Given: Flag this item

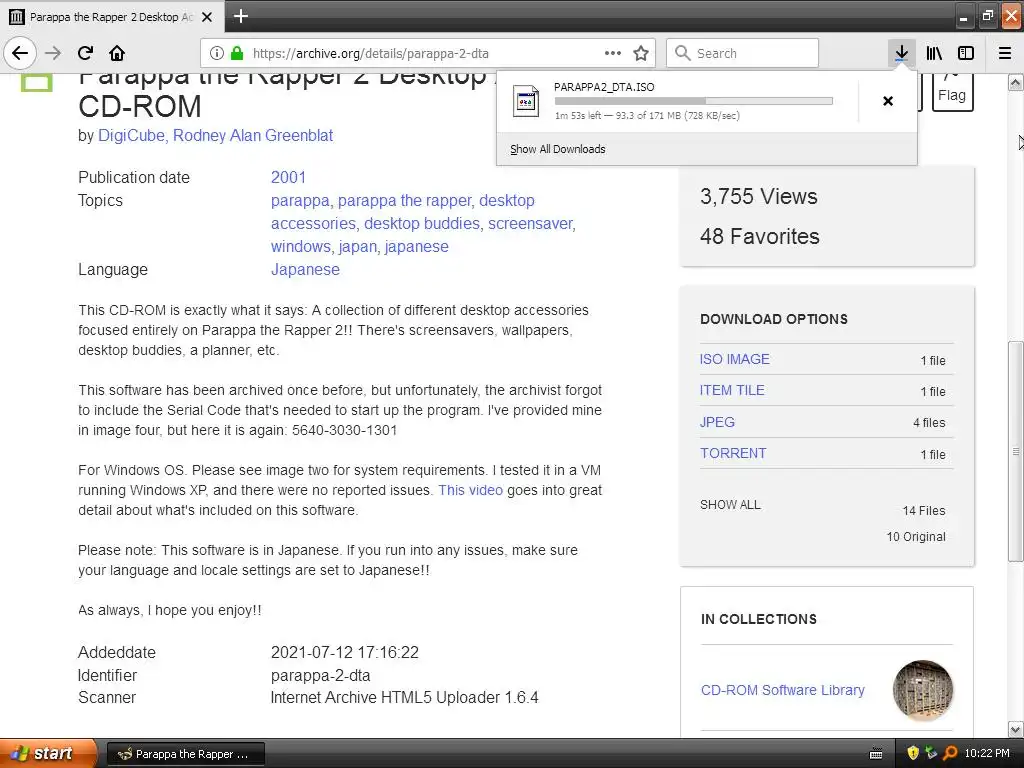Looking at the screenshot, I should (x=952, y=91).
